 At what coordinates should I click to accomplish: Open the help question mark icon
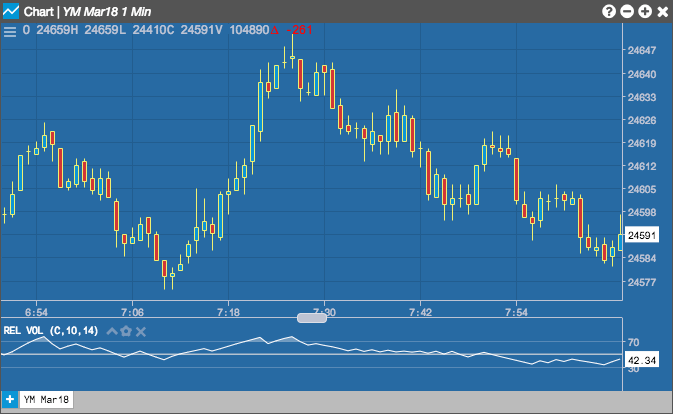pos(609,12)
